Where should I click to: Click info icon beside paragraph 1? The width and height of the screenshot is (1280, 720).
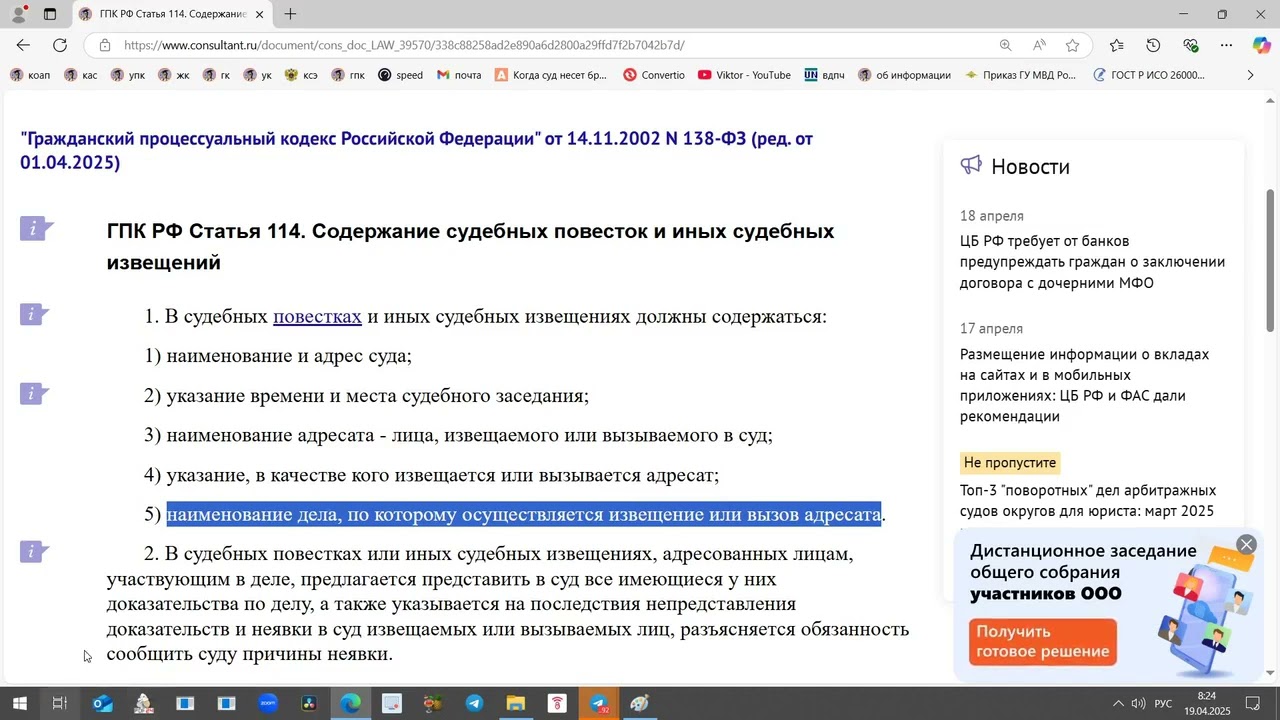tap(34, 315)
